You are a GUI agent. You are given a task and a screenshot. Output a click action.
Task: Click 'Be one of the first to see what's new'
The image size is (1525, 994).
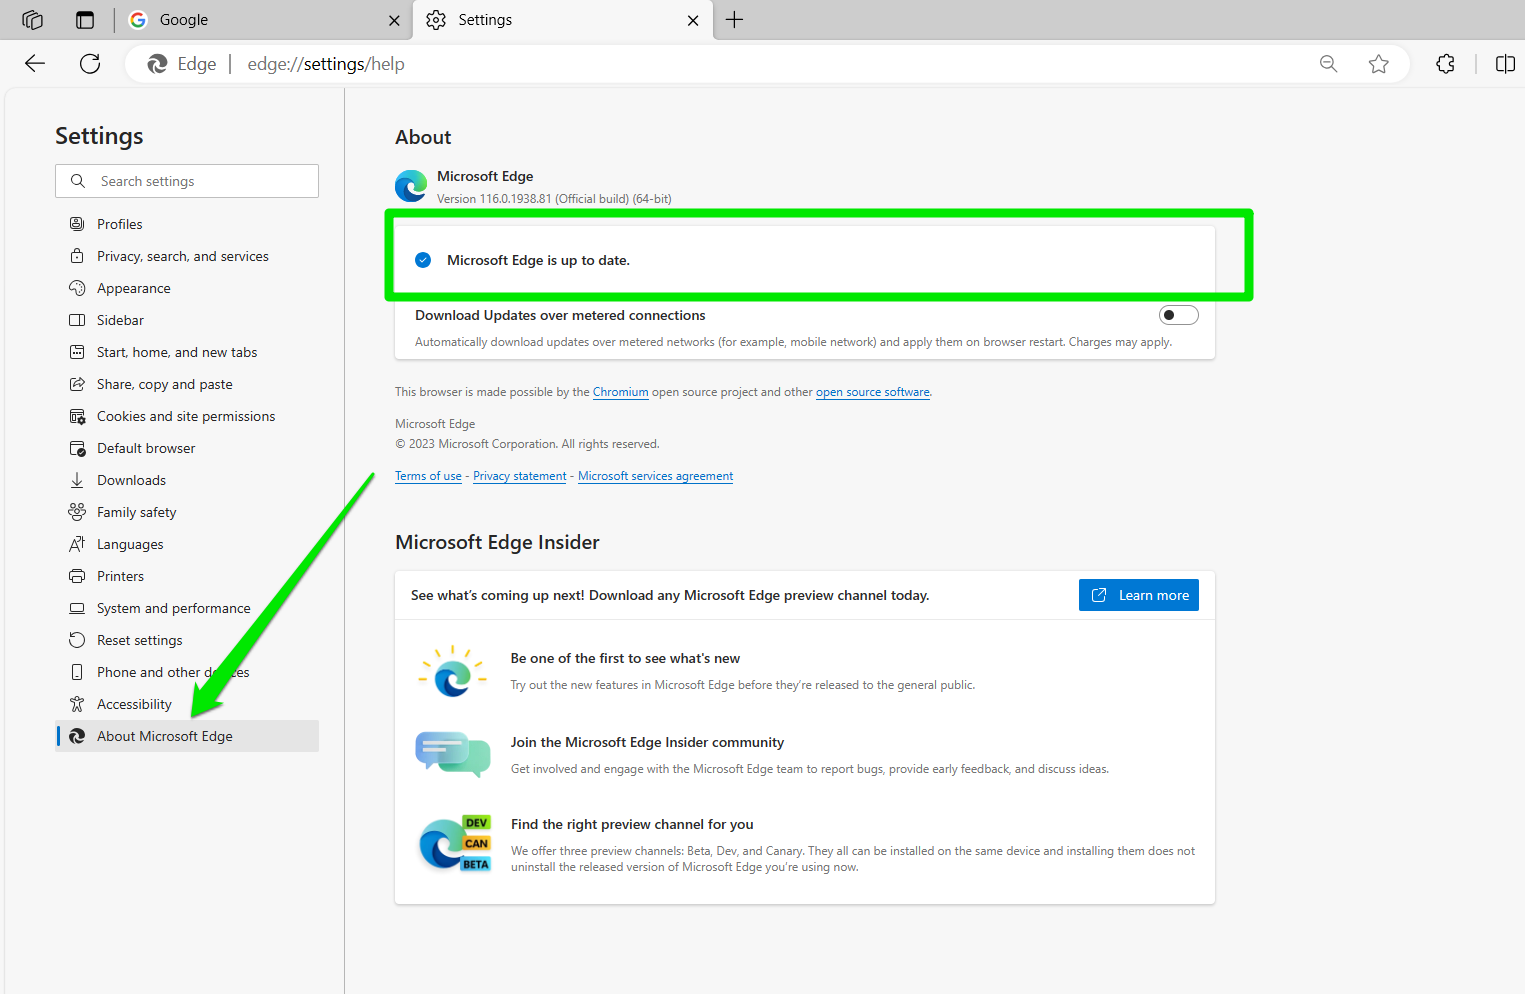625,658
